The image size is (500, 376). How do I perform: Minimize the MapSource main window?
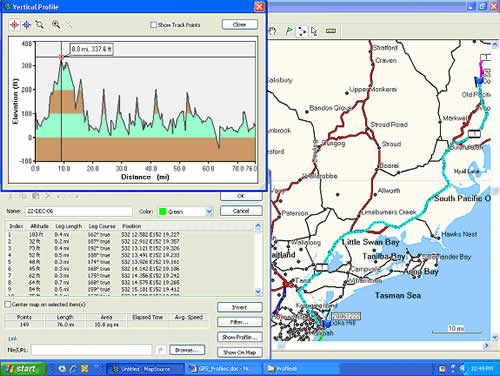[x=471, y=6]
